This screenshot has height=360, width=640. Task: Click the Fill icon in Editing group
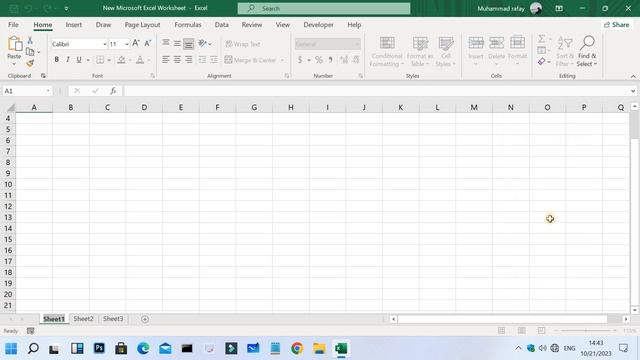point(542,50)
